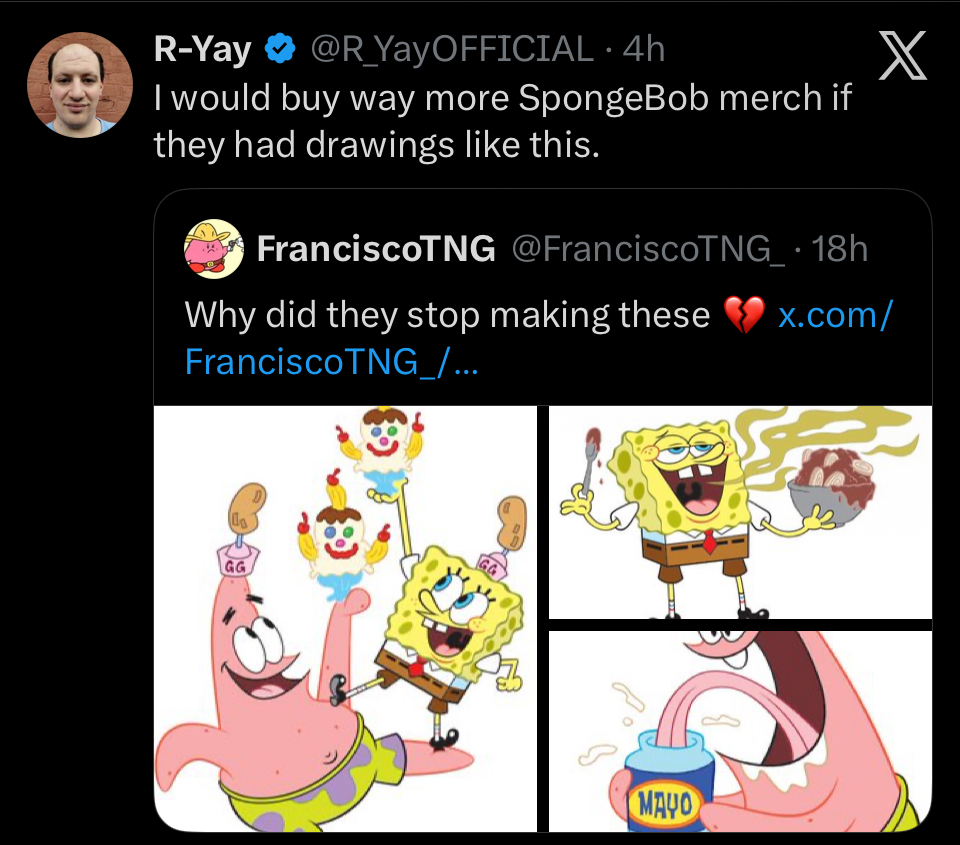Image resolution: width=960 pixels, height=845 pixels.
Task: Click the 18h quoted tweet timestamp
Action: click(840, 249)
